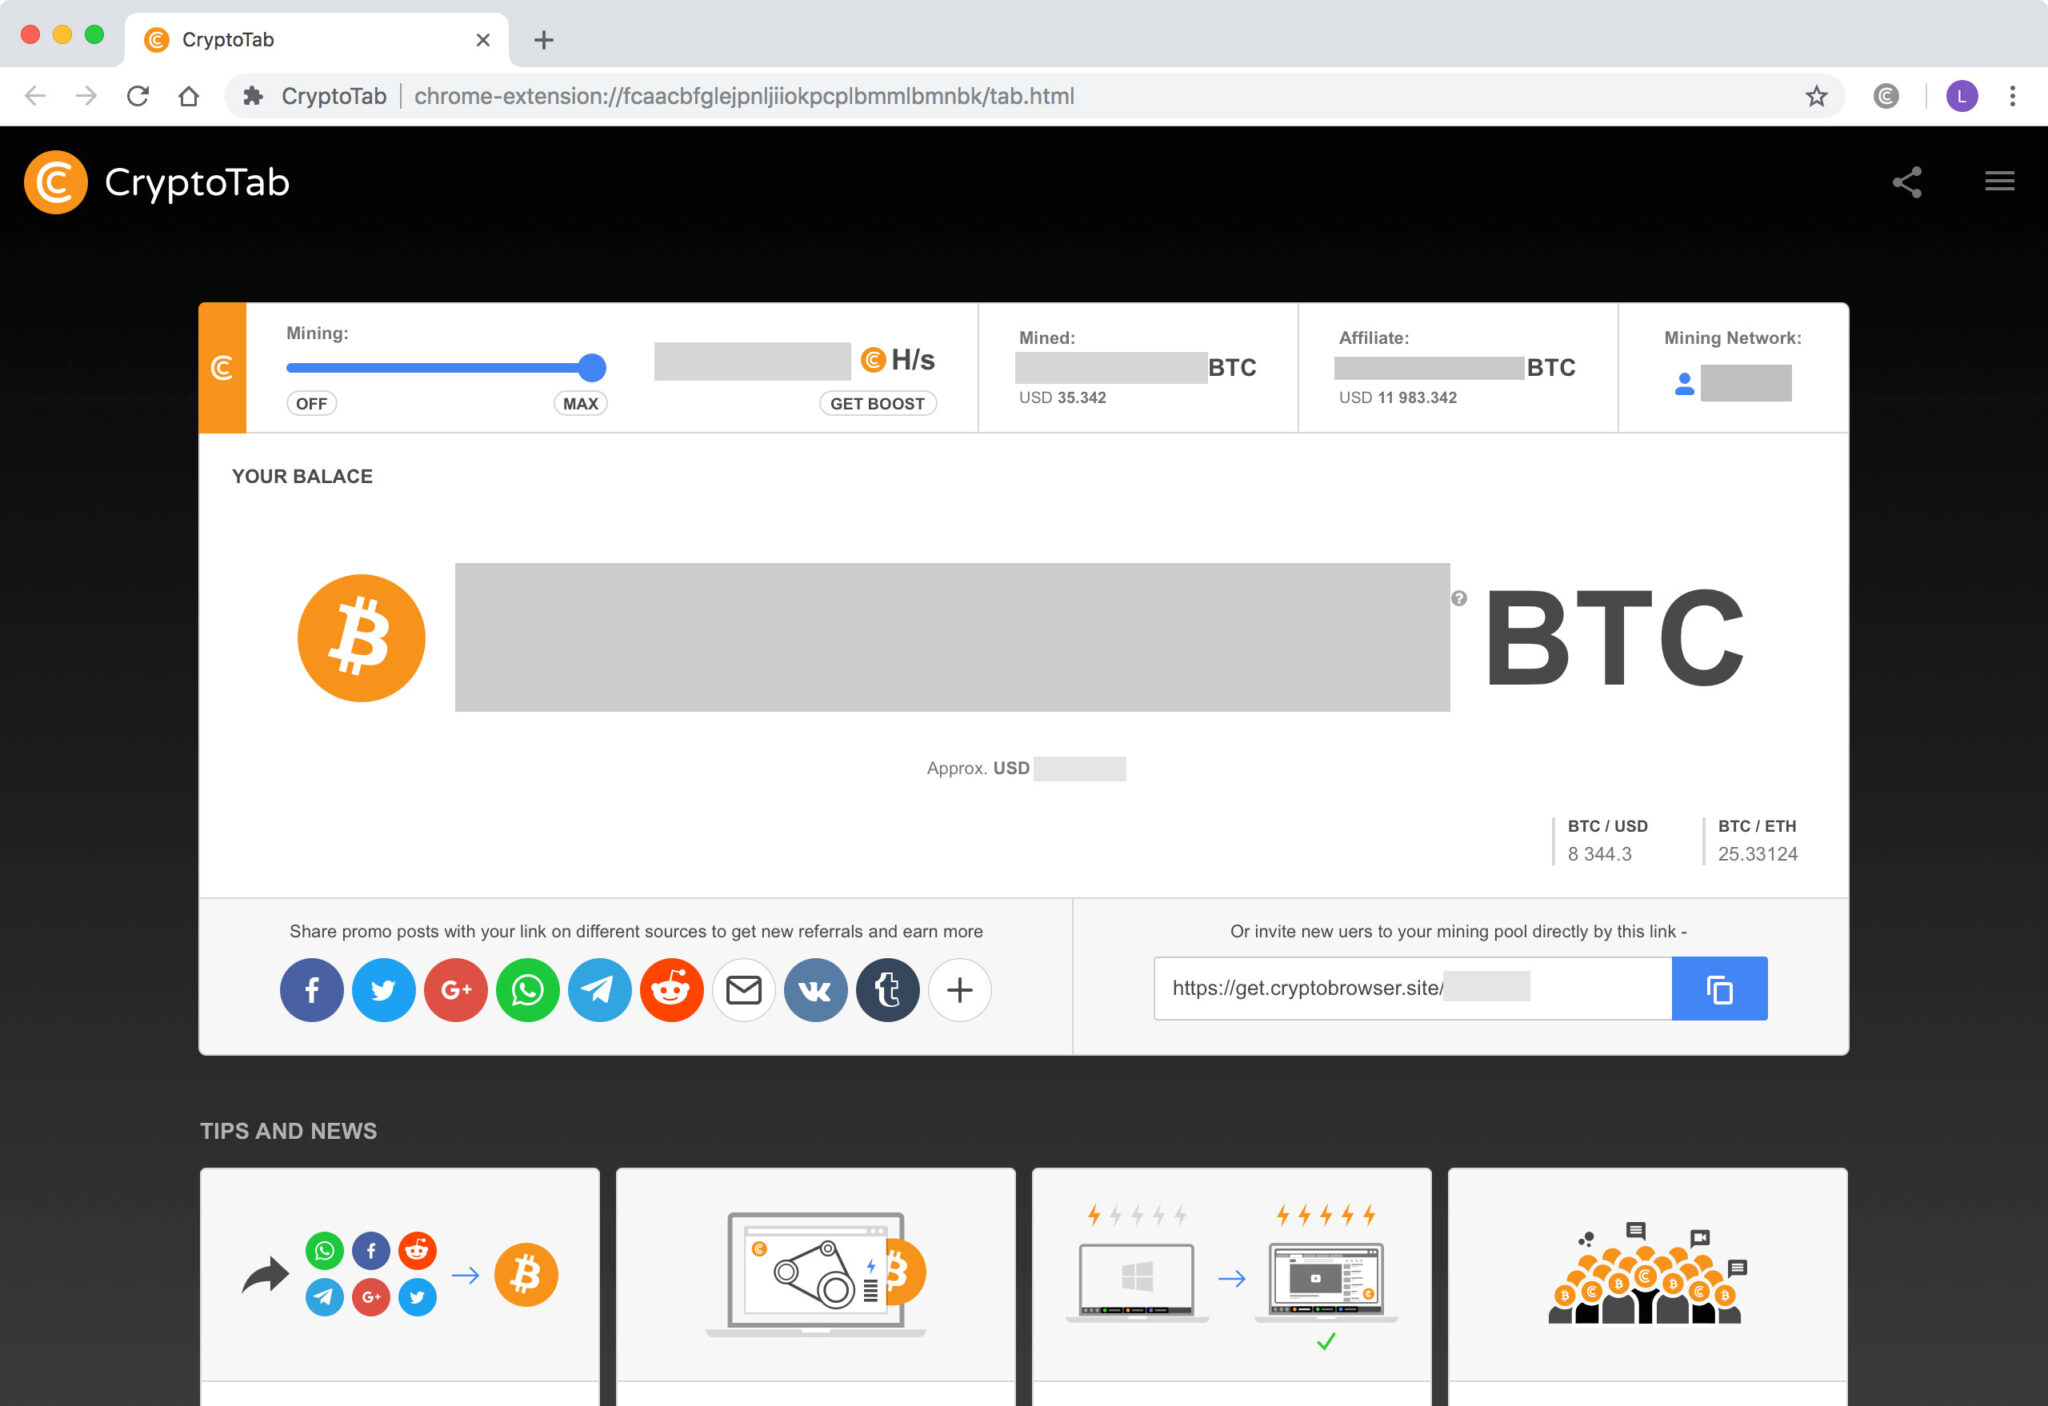
Task: Share via the Facebook icon
Action: point(311,990)
